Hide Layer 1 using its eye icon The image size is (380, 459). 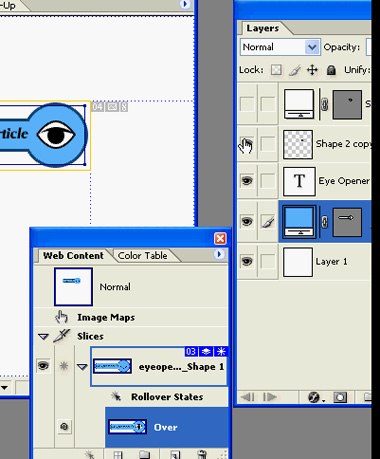click(x=247, y=261)
